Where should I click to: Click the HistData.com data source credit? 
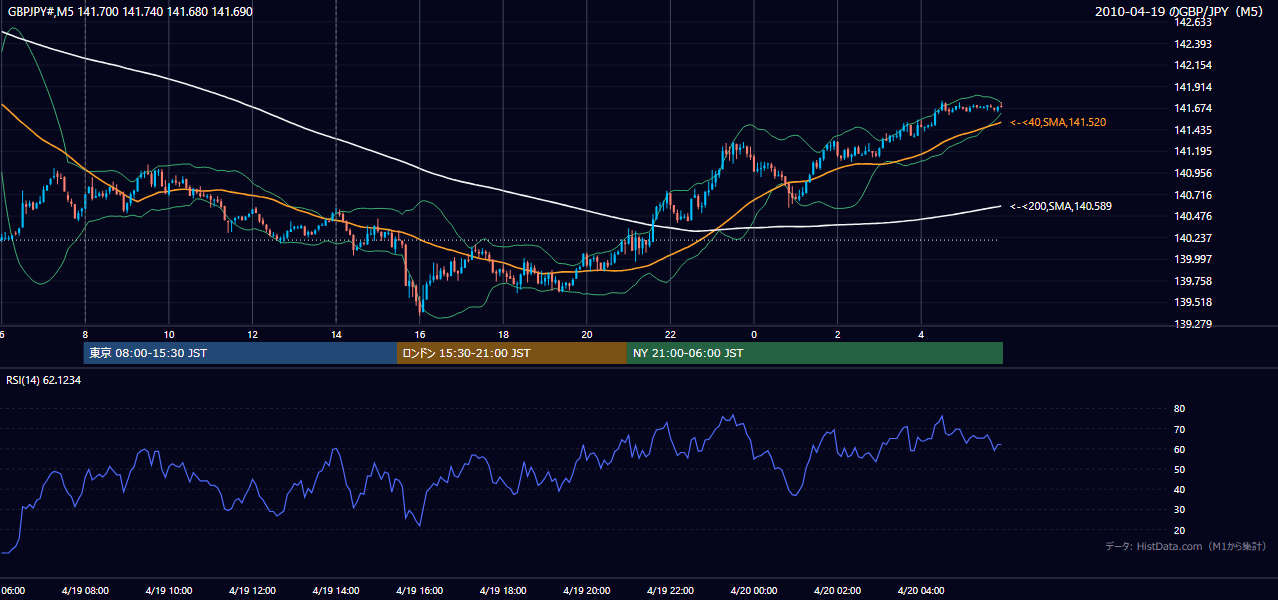click(x=1186, y=546)
